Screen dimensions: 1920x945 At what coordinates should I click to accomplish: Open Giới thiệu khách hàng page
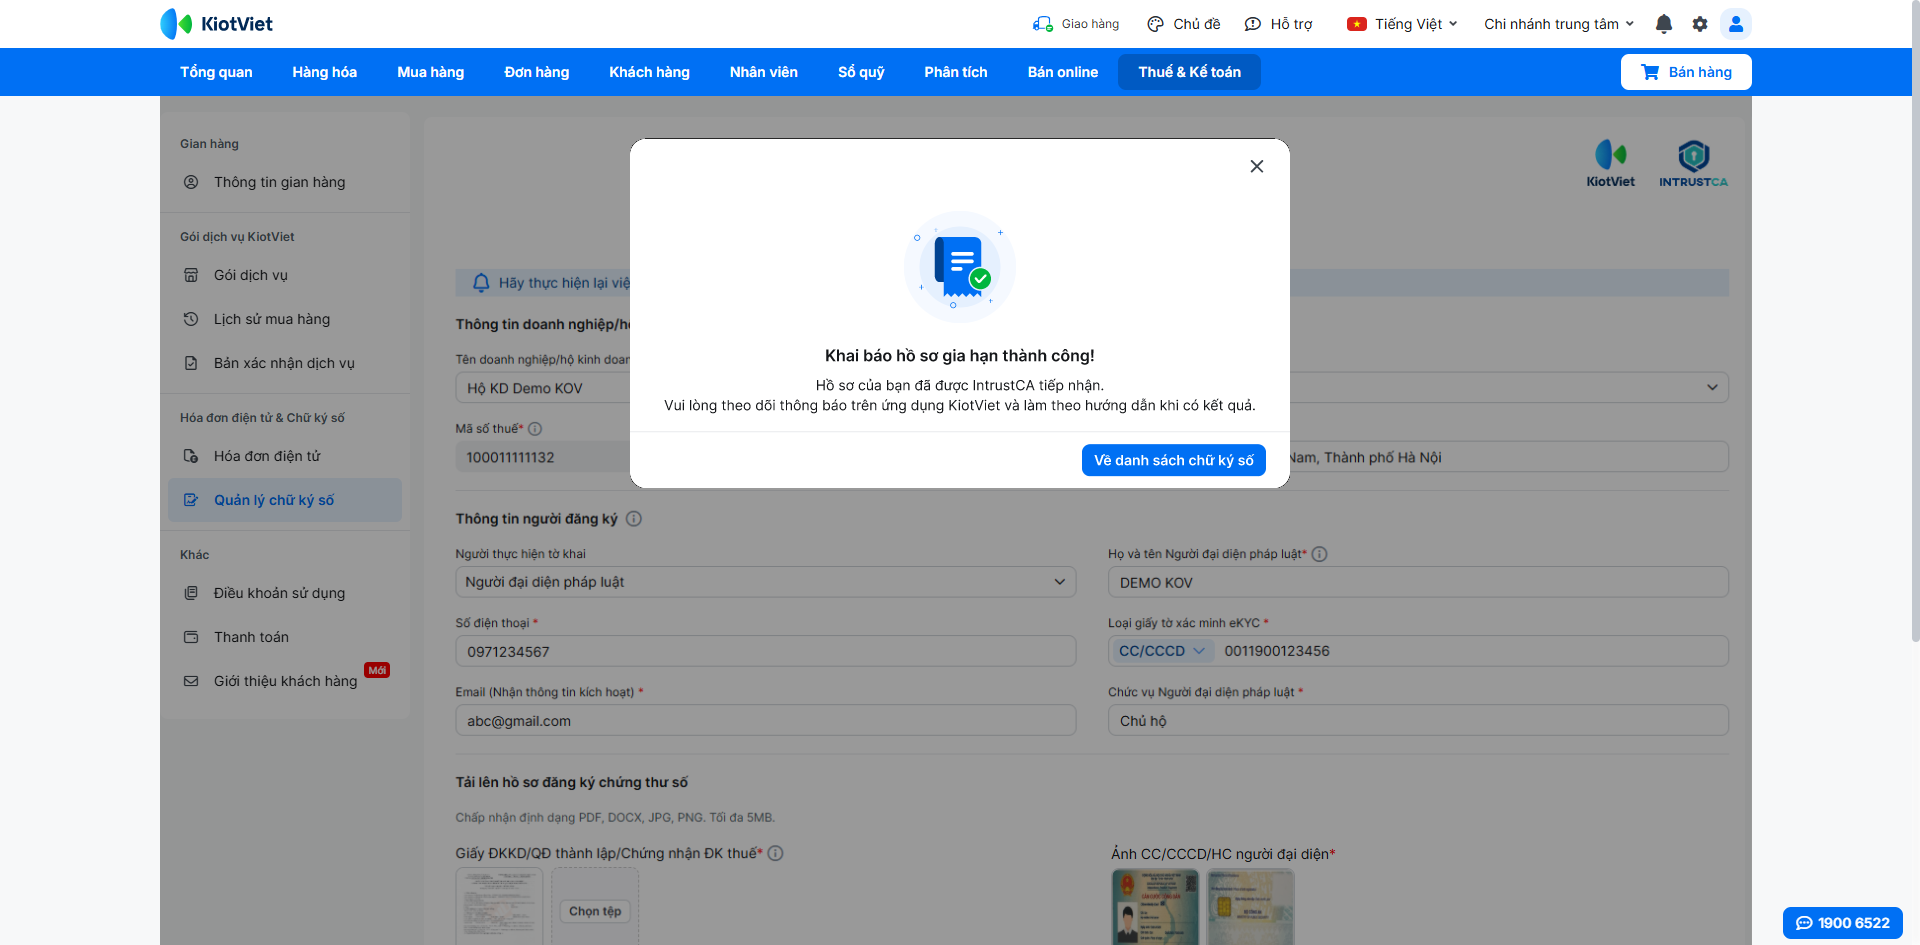[x=285, y=681]
